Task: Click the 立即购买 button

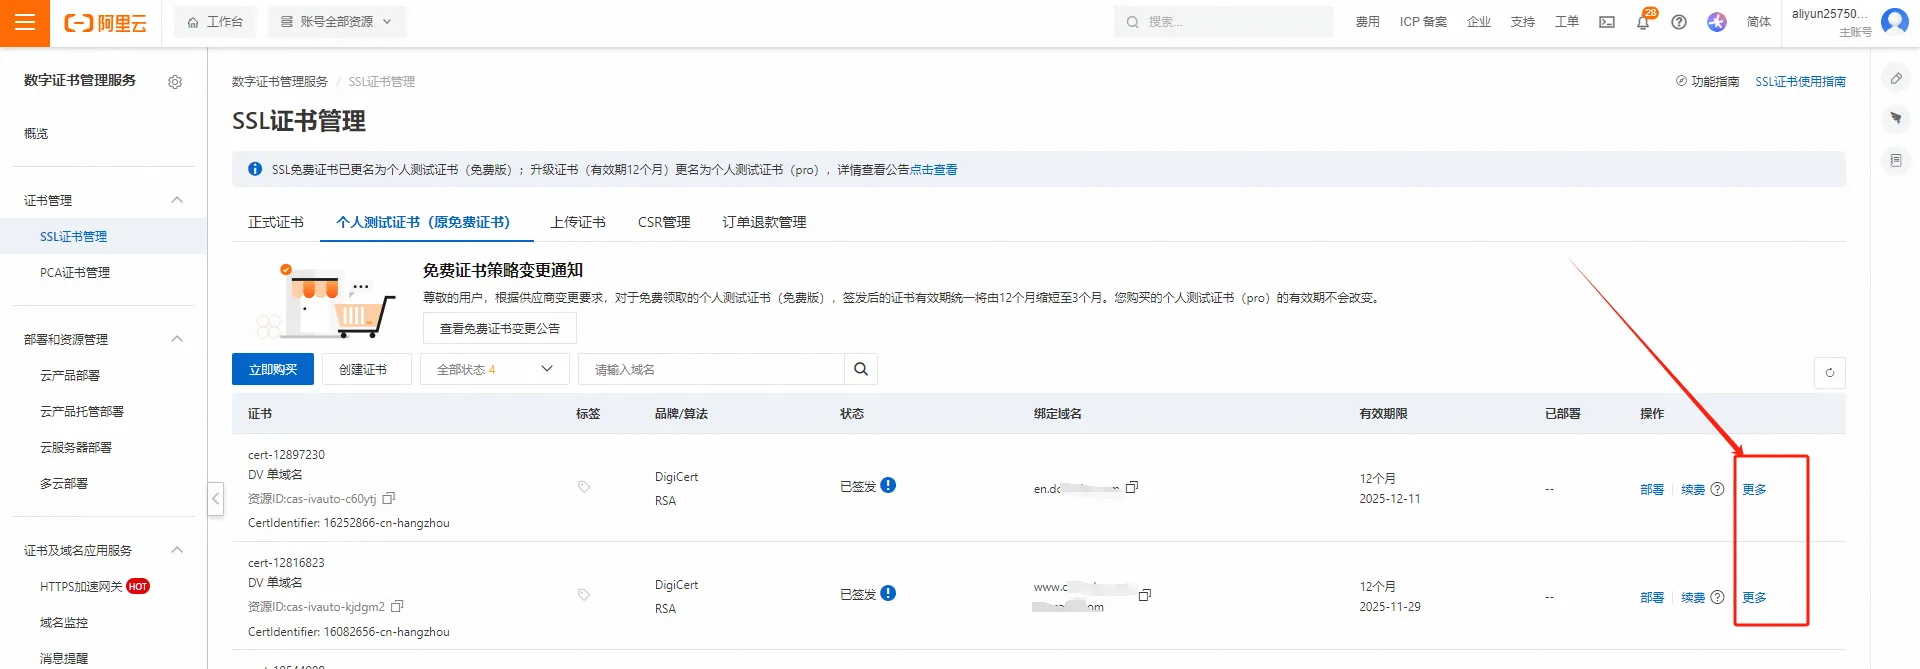Action: point(273,369)
